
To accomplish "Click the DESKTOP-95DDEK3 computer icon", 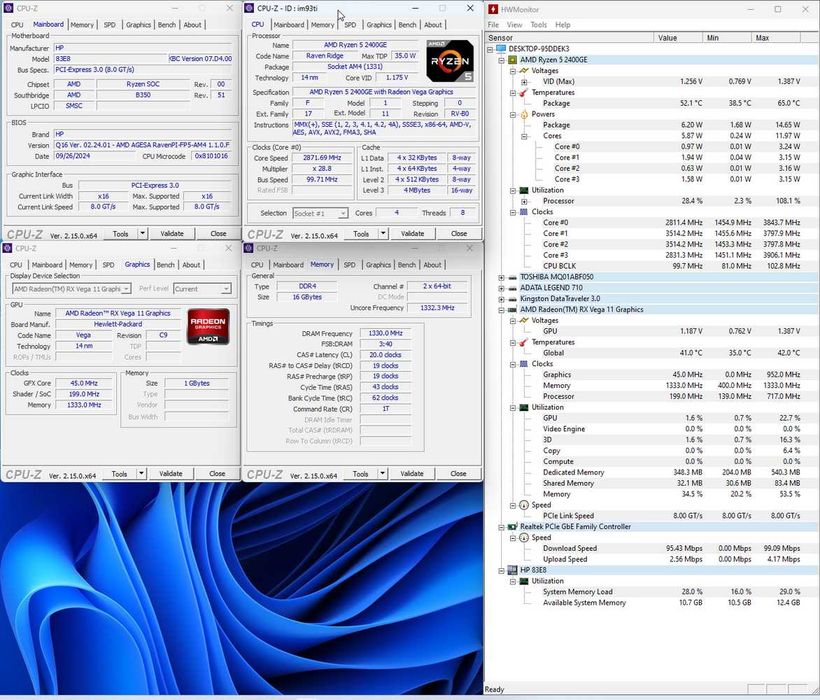I will [x=501, y=48].
